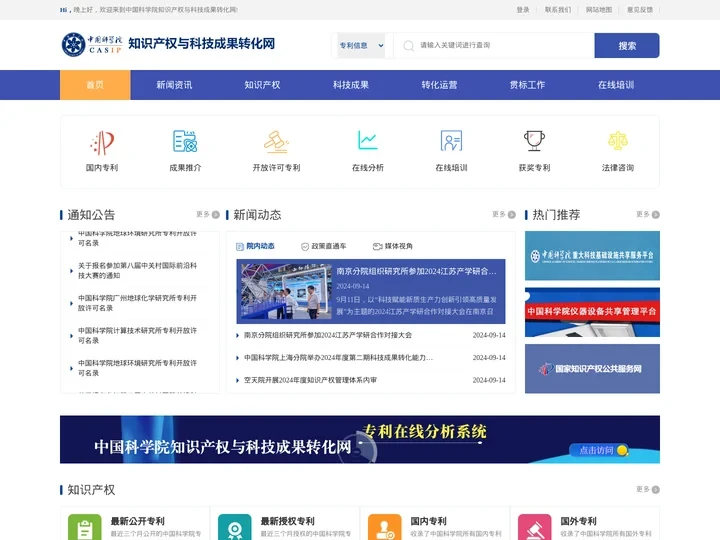Viewport: 720px width, 540px height.
Task: Click 更多 arrow for 通知公告
Action: pyautogui.click(x=215, y=214)
